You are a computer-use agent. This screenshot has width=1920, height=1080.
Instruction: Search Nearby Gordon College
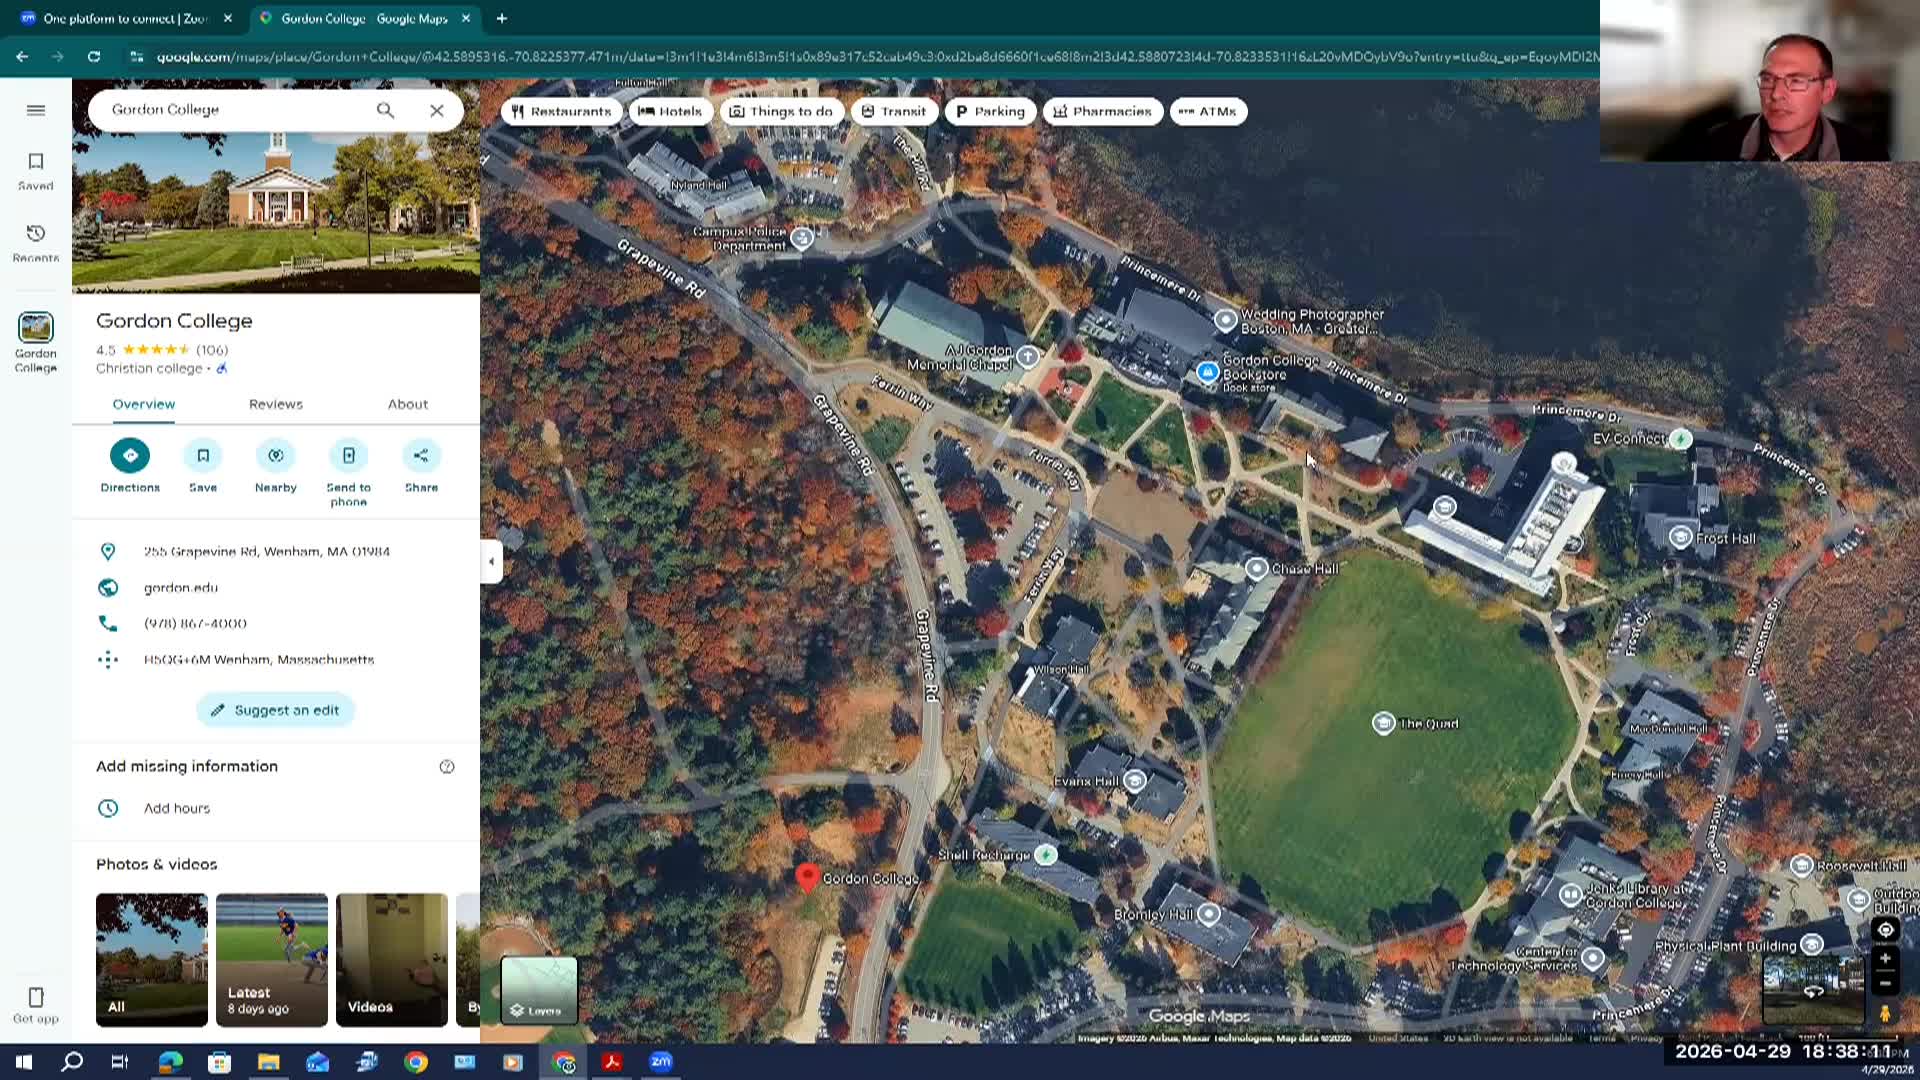coord(276,467)
